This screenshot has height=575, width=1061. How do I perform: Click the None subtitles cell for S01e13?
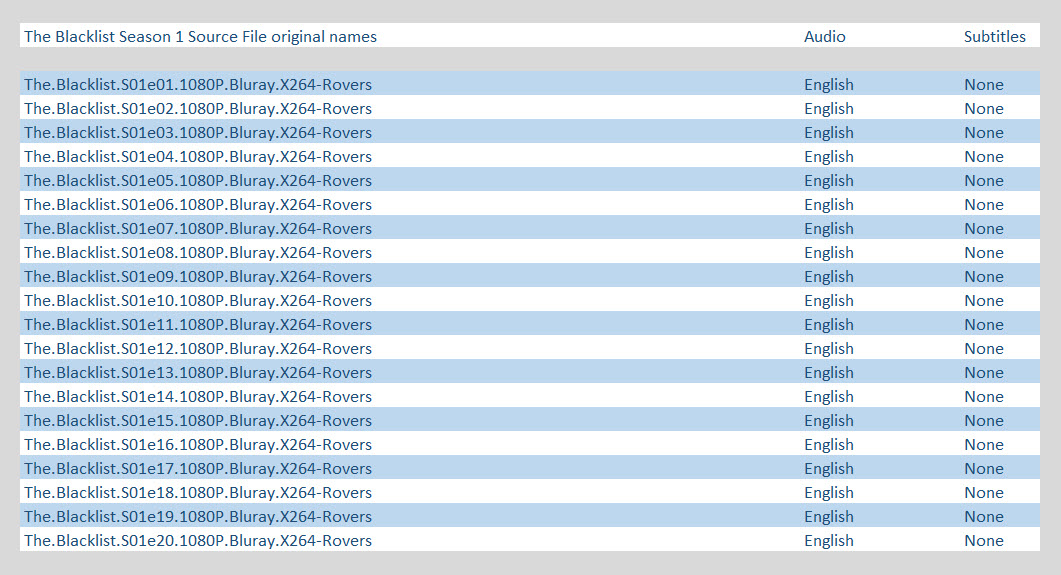[x=984, y=373]
